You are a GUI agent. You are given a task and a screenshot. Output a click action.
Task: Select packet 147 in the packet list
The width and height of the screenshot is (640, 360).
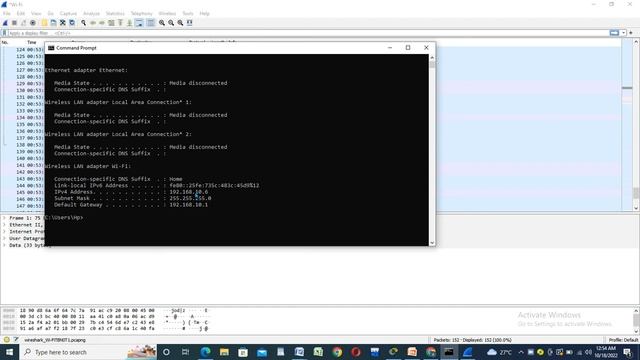click(x=22, y=206)
